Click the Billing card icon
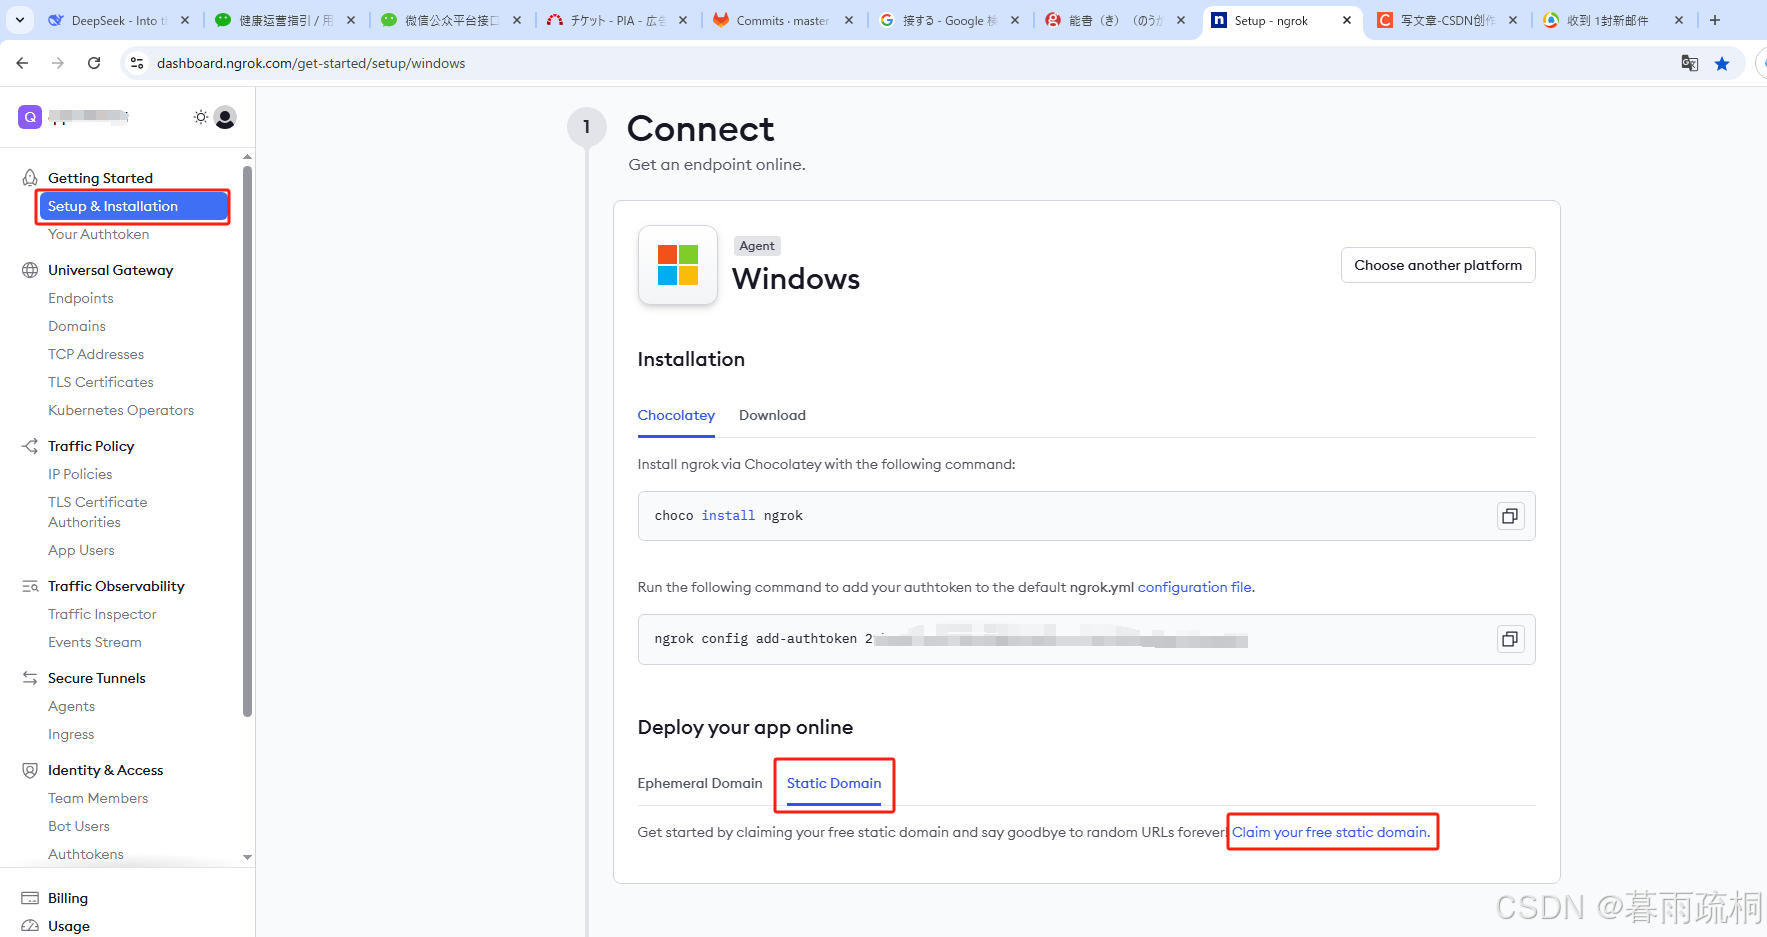The width and height of the screenshot is (1767, 937). coord(30,898)
